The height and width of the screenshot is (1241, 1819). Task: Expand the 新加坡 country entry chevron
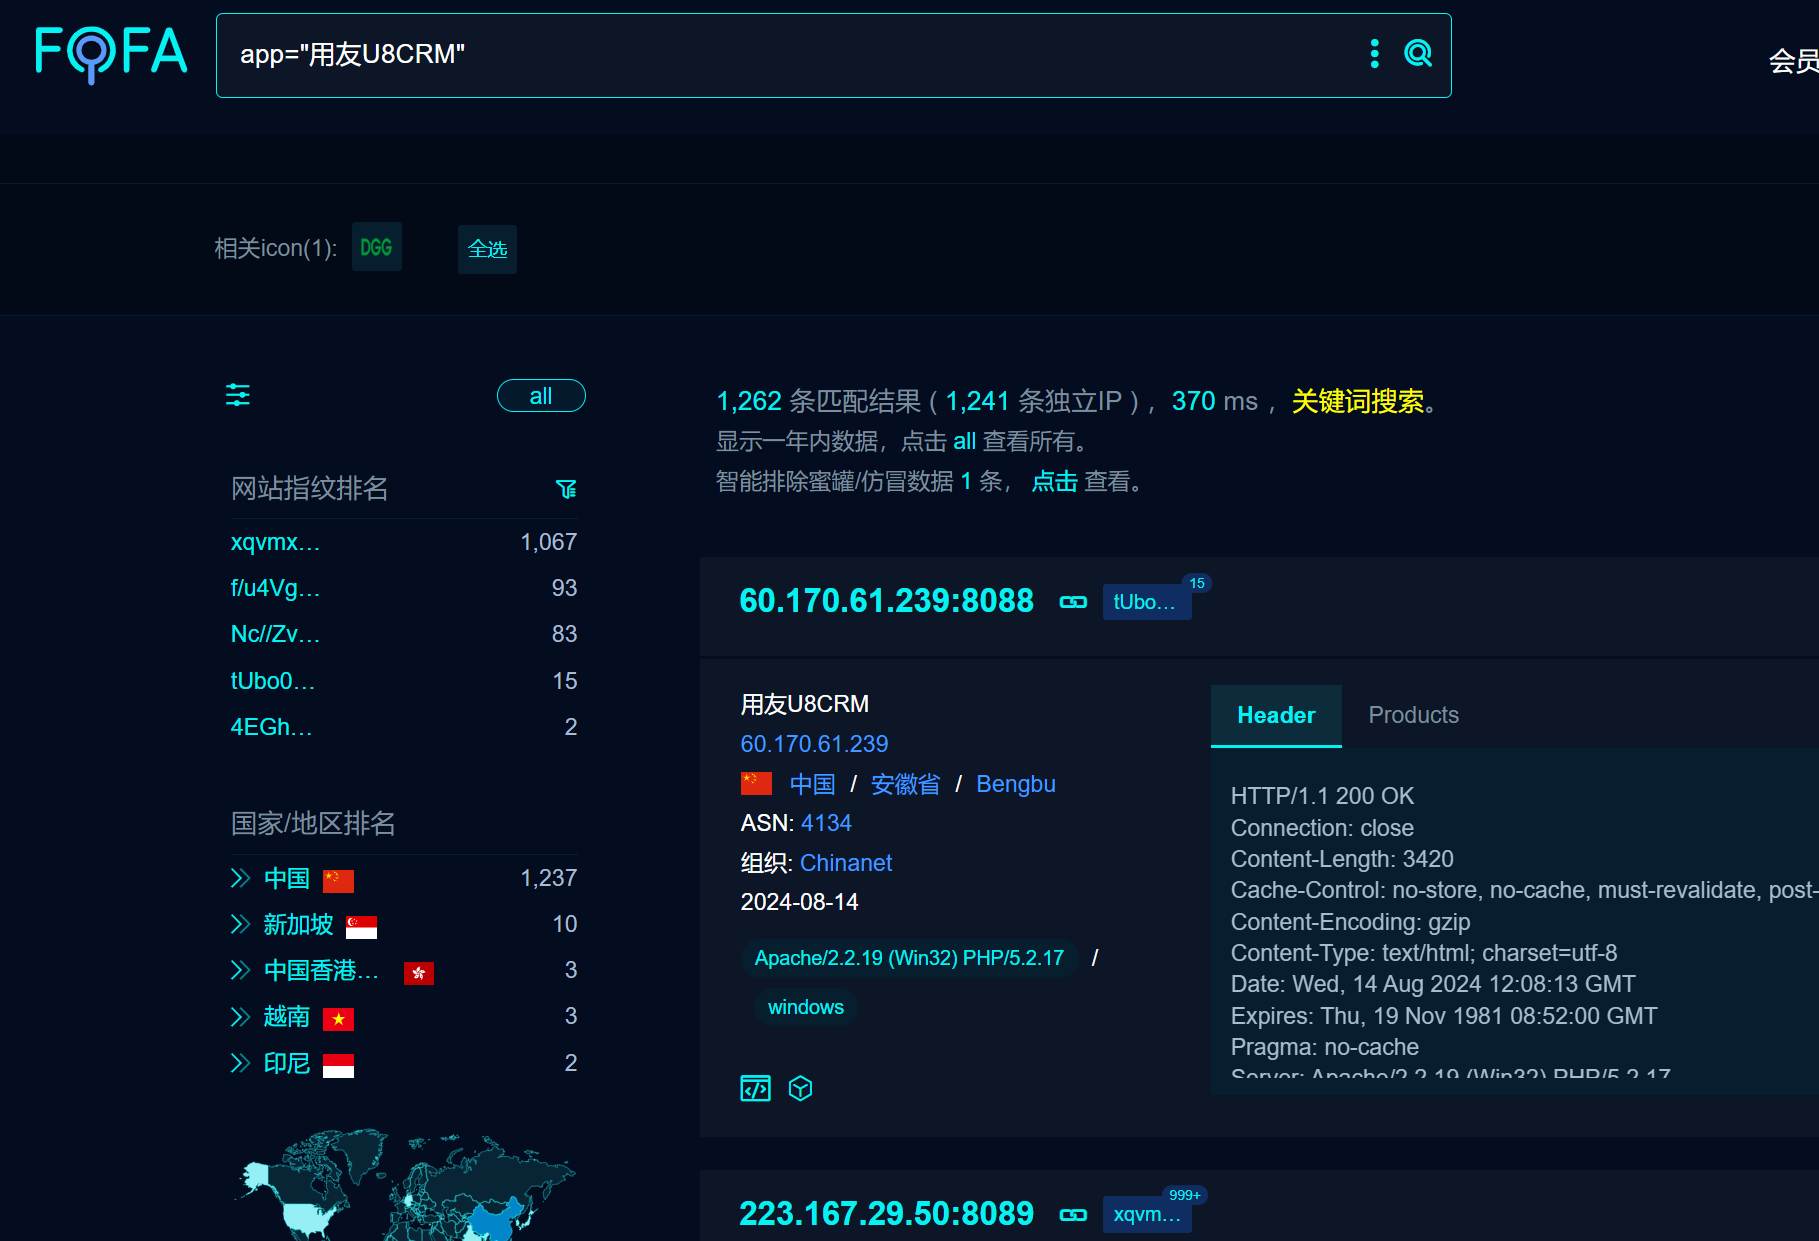coord(240,924)
